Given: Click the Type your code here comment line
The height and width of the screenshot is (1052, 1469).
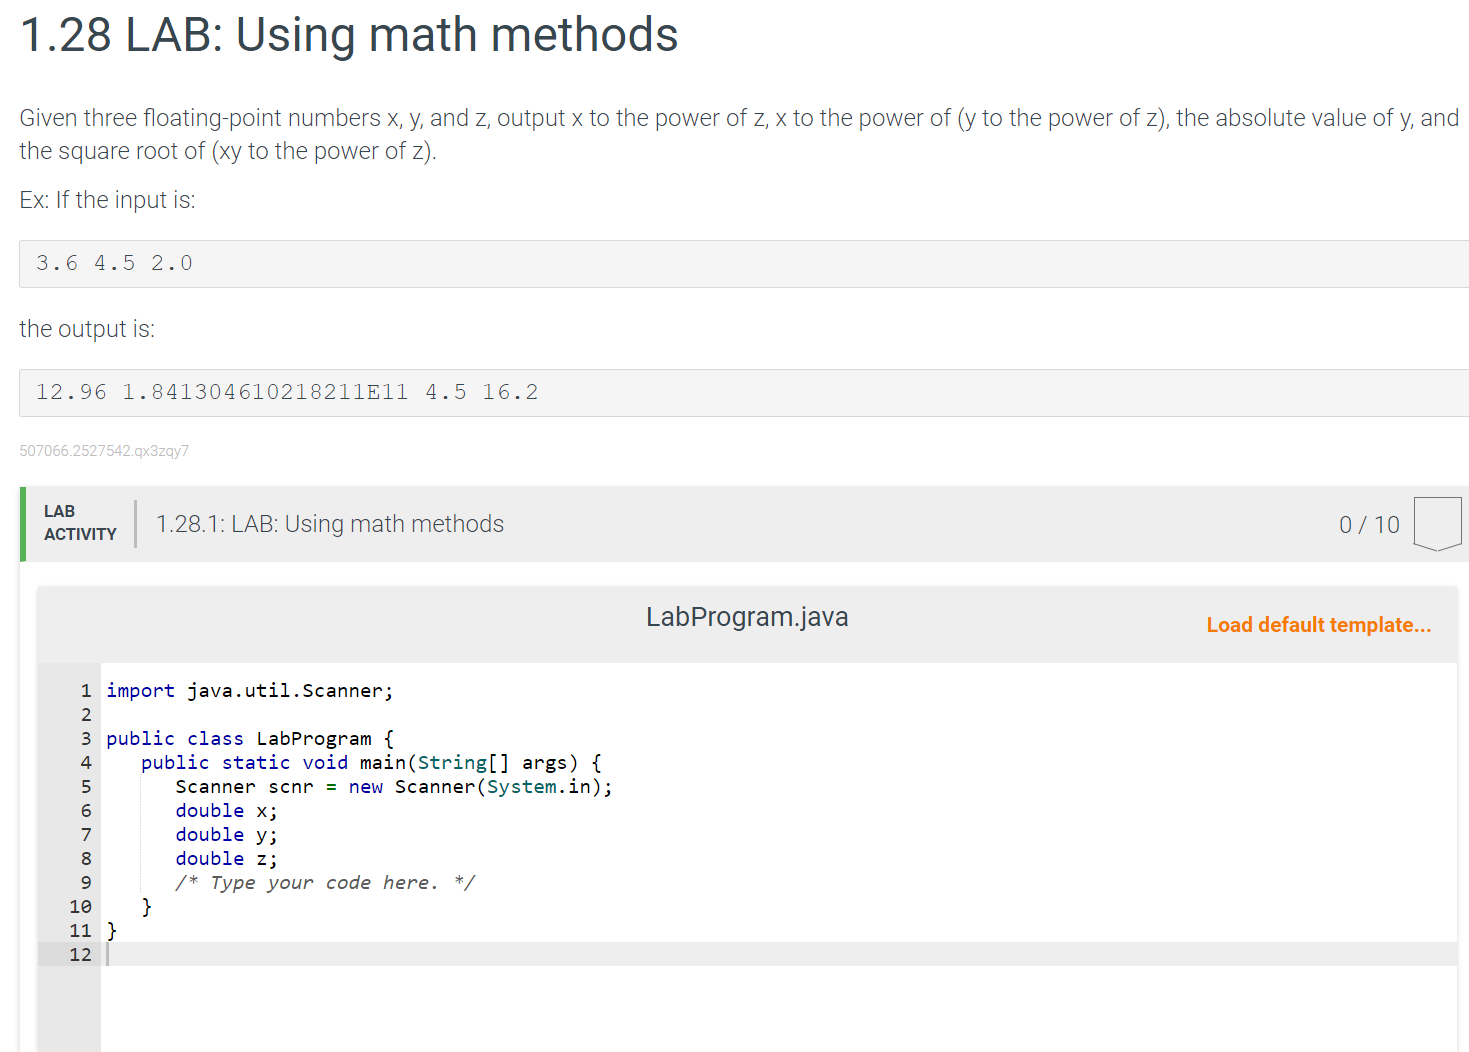Looking at the screenshot, I should [325, 882].
